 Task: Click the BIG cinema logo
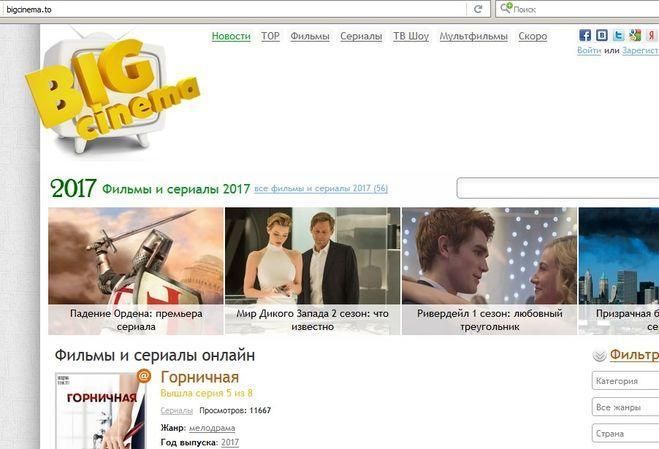(110, 95)
